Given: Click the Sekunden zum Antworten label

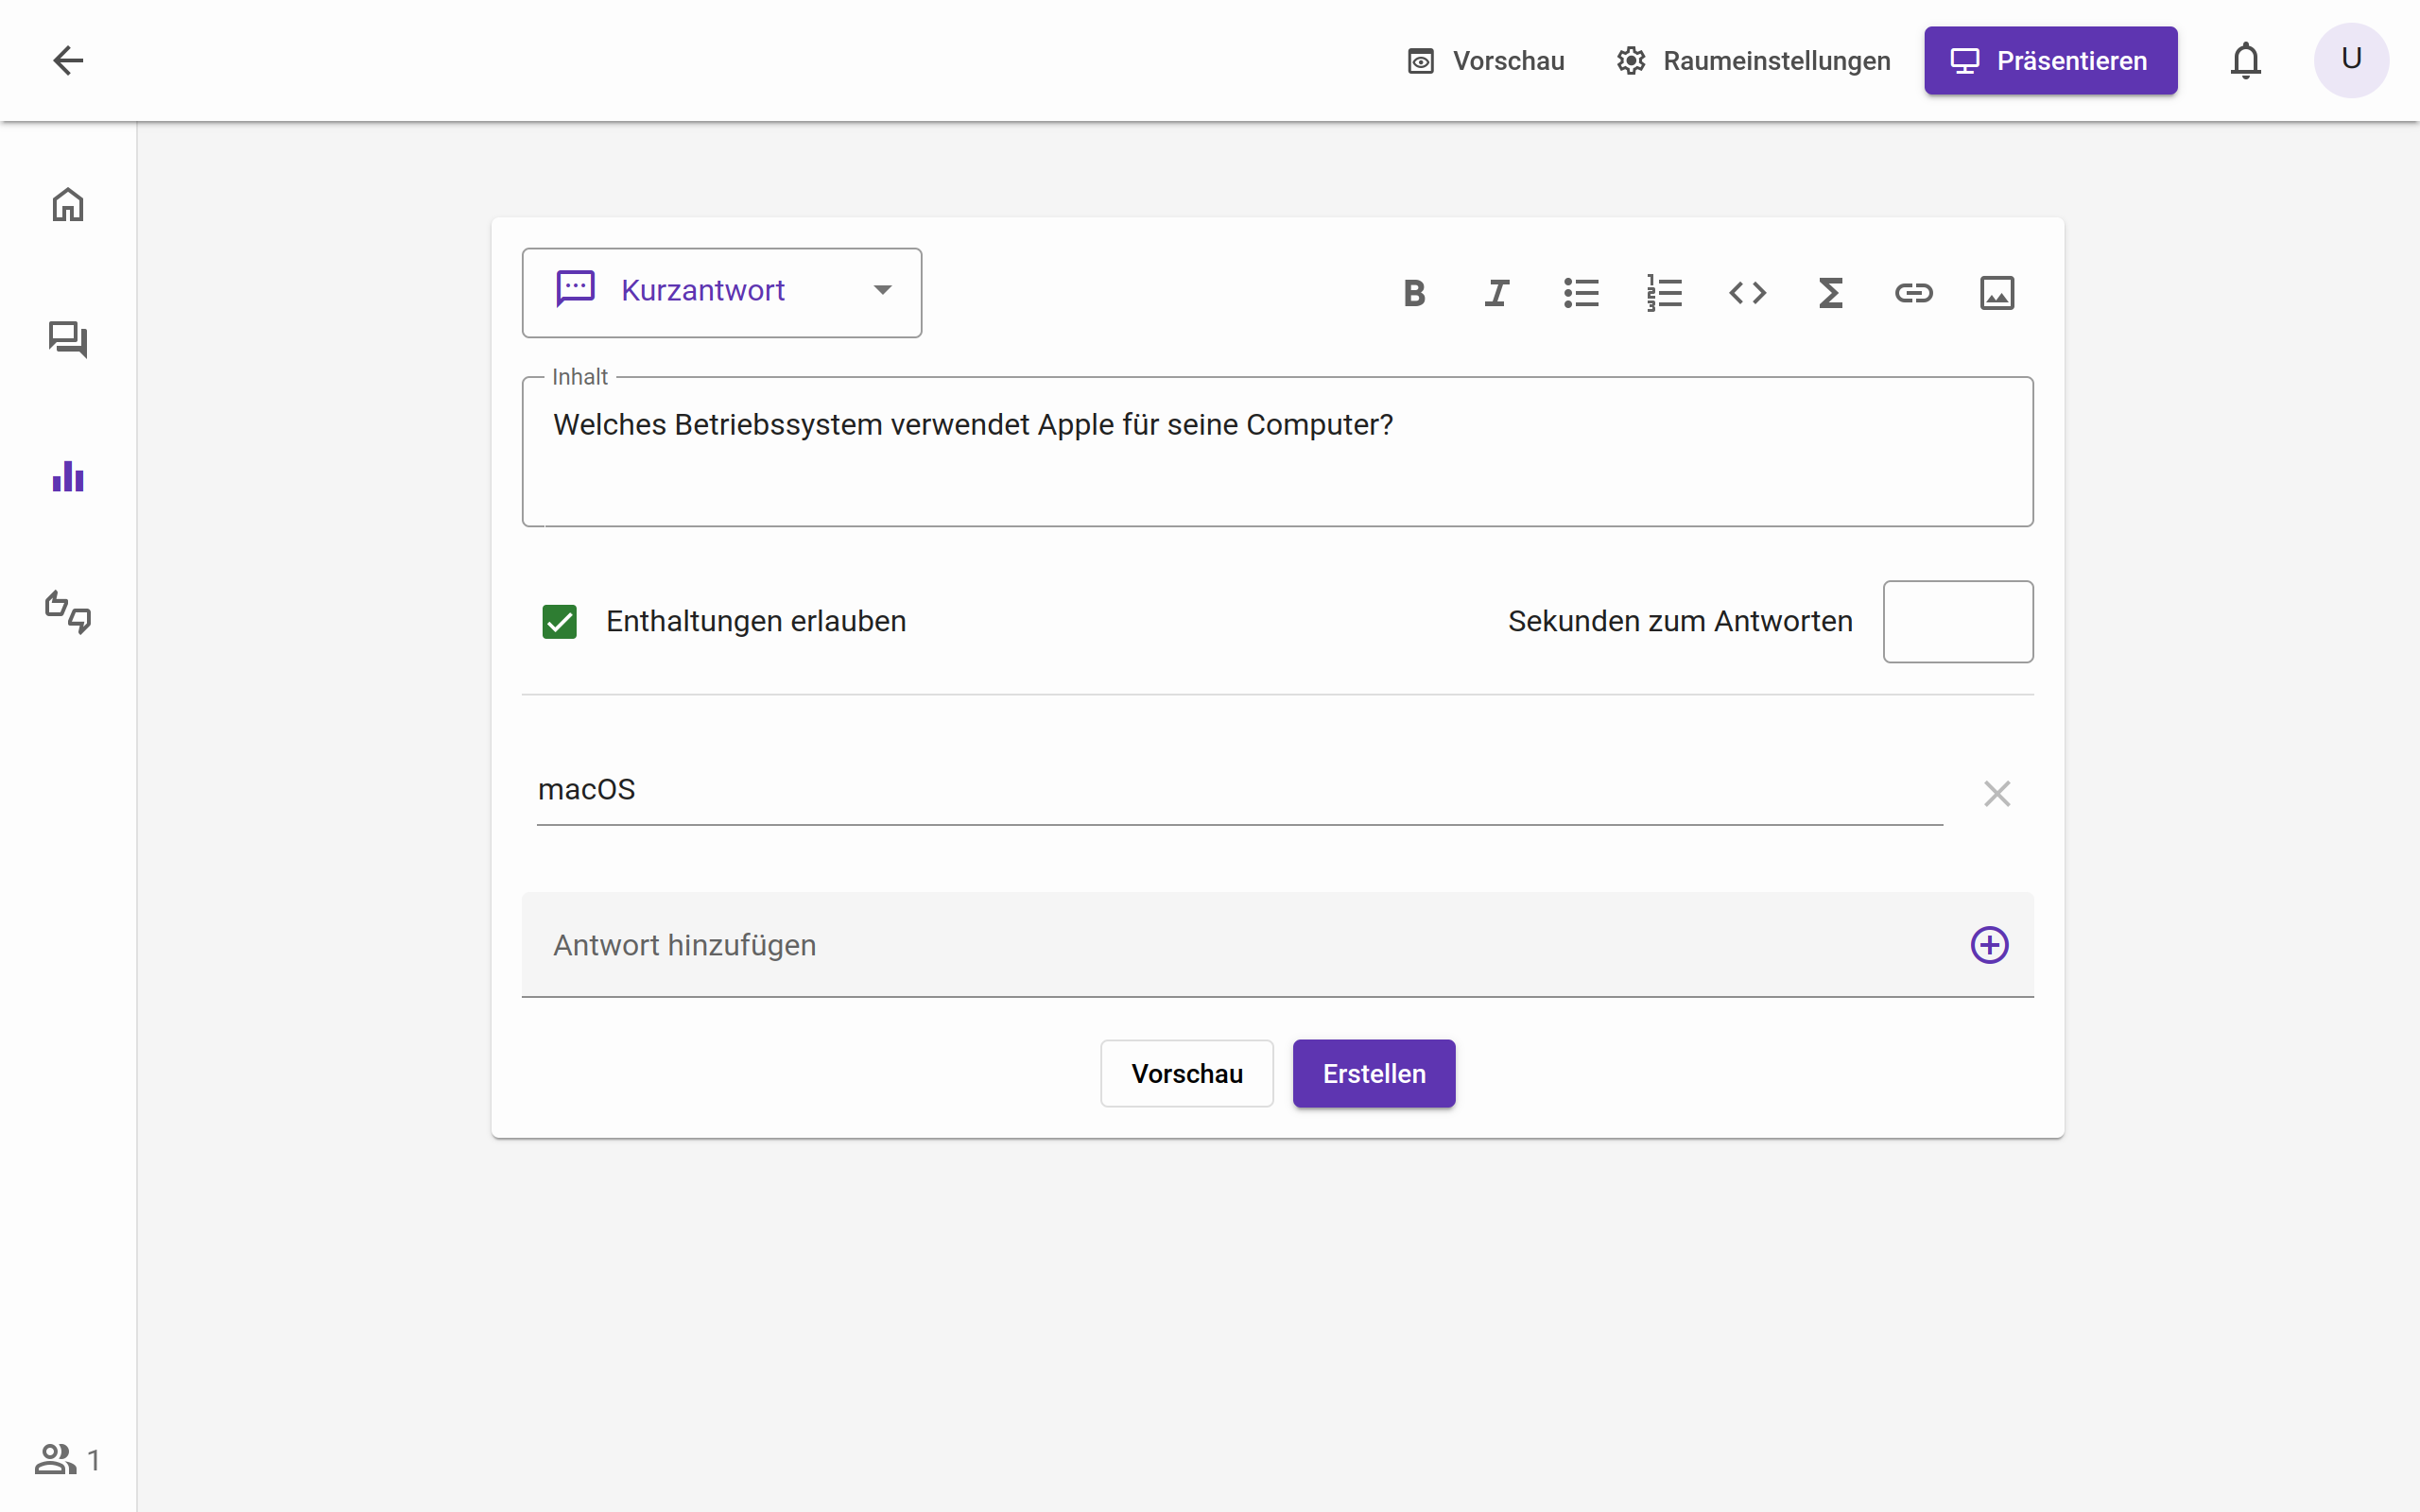Looking at the screenshot, I should click(1680, 621).
